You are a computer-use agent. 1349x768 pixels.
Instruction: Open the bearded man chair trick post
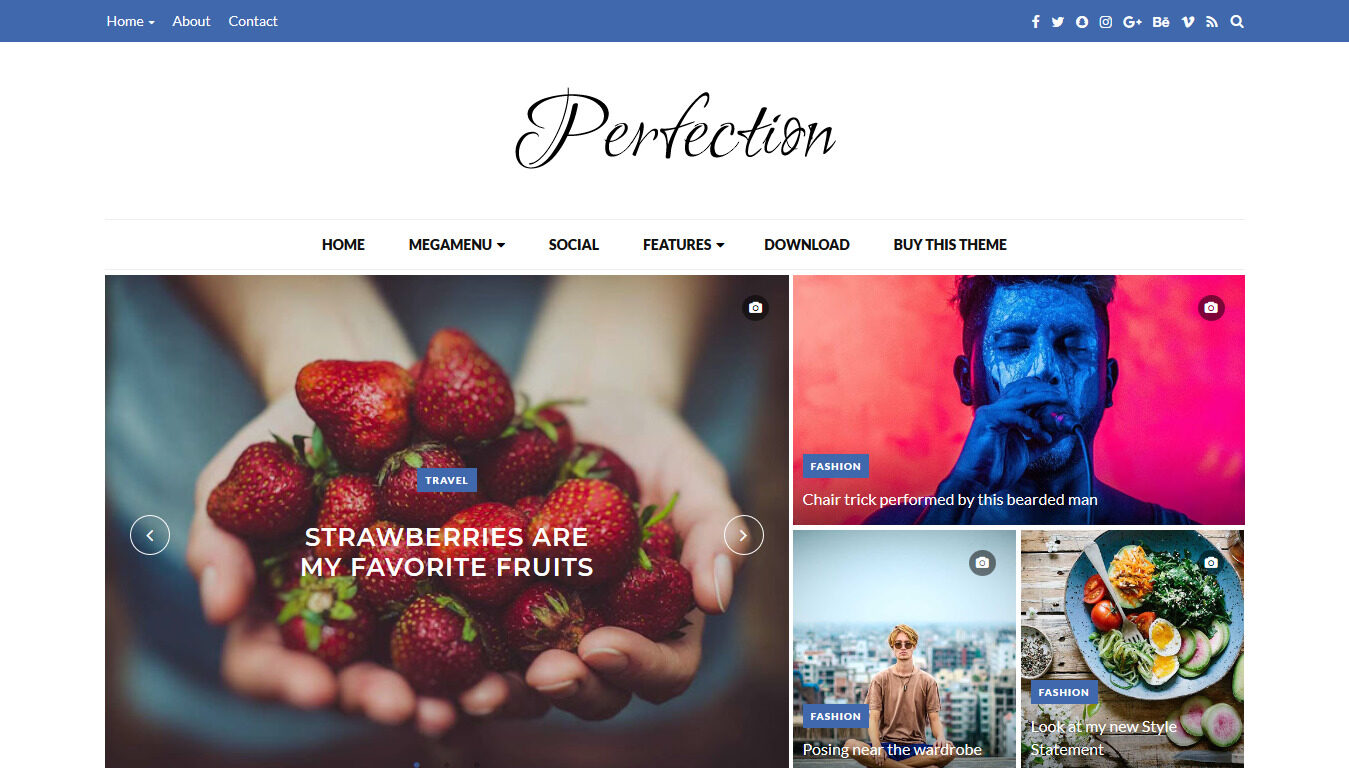pyautogui.click(x=950, y=499)
